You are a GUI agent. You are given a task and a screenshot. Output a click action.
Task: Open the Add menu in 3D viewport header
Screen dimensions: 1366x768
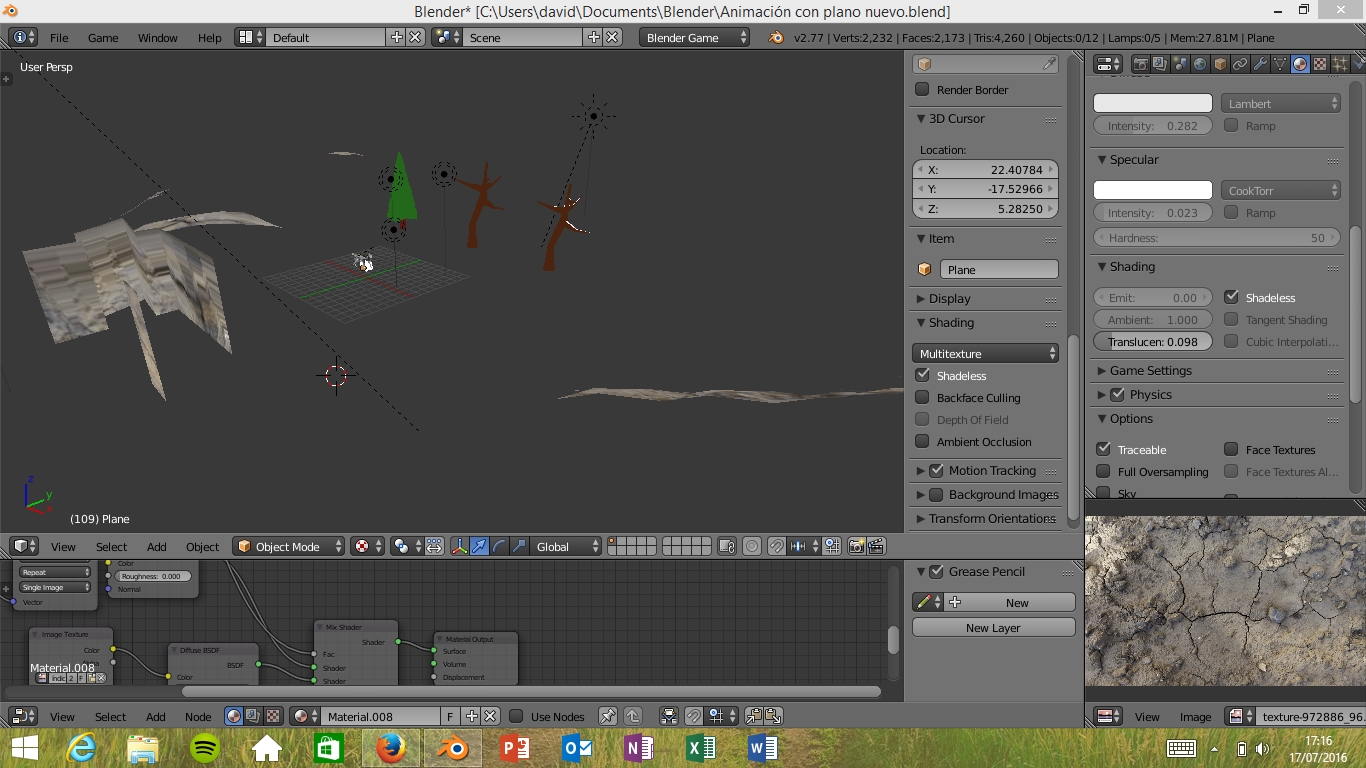[x=157, y=547]
